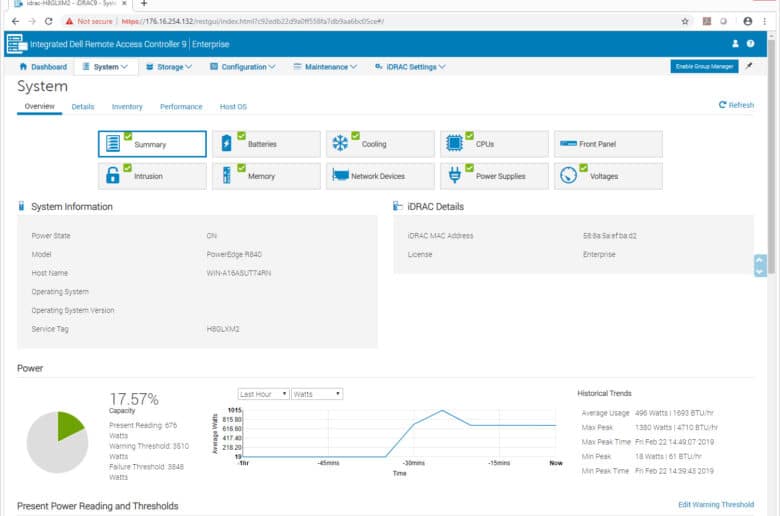Image resolution: width=780 pixels, height=516 pixels.
Task: Click the Dashboard home icon
Action: 23,66
